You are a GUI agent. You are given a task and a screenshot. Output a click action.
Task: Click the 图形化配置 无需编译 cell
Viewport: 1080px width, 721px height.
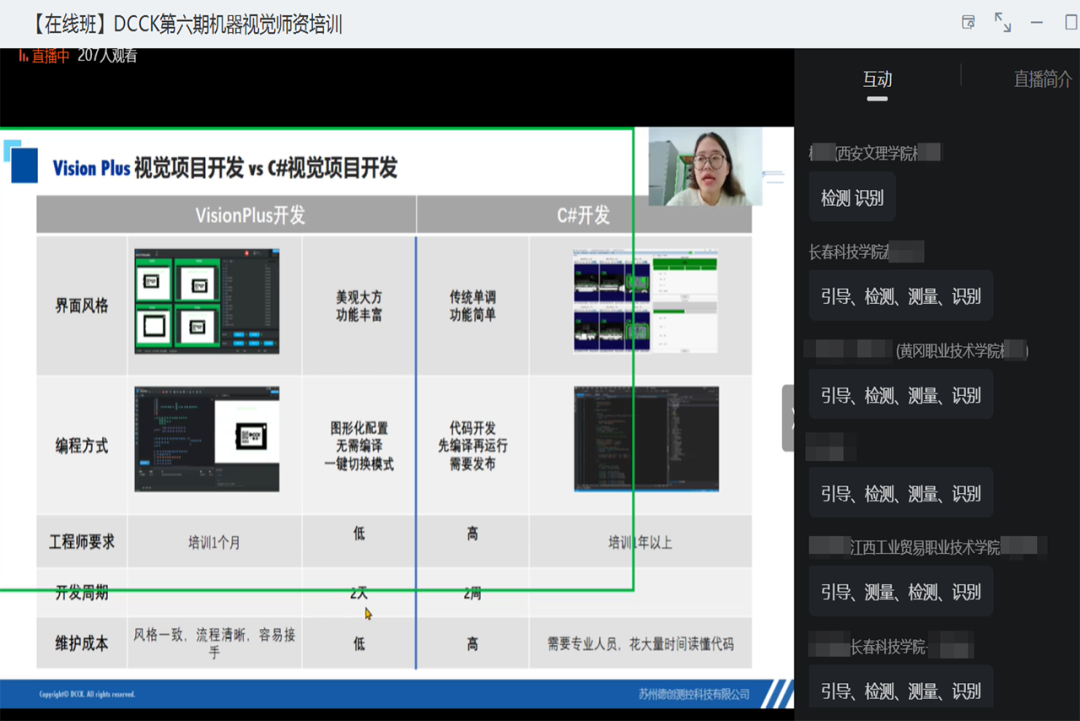[359, 446]
